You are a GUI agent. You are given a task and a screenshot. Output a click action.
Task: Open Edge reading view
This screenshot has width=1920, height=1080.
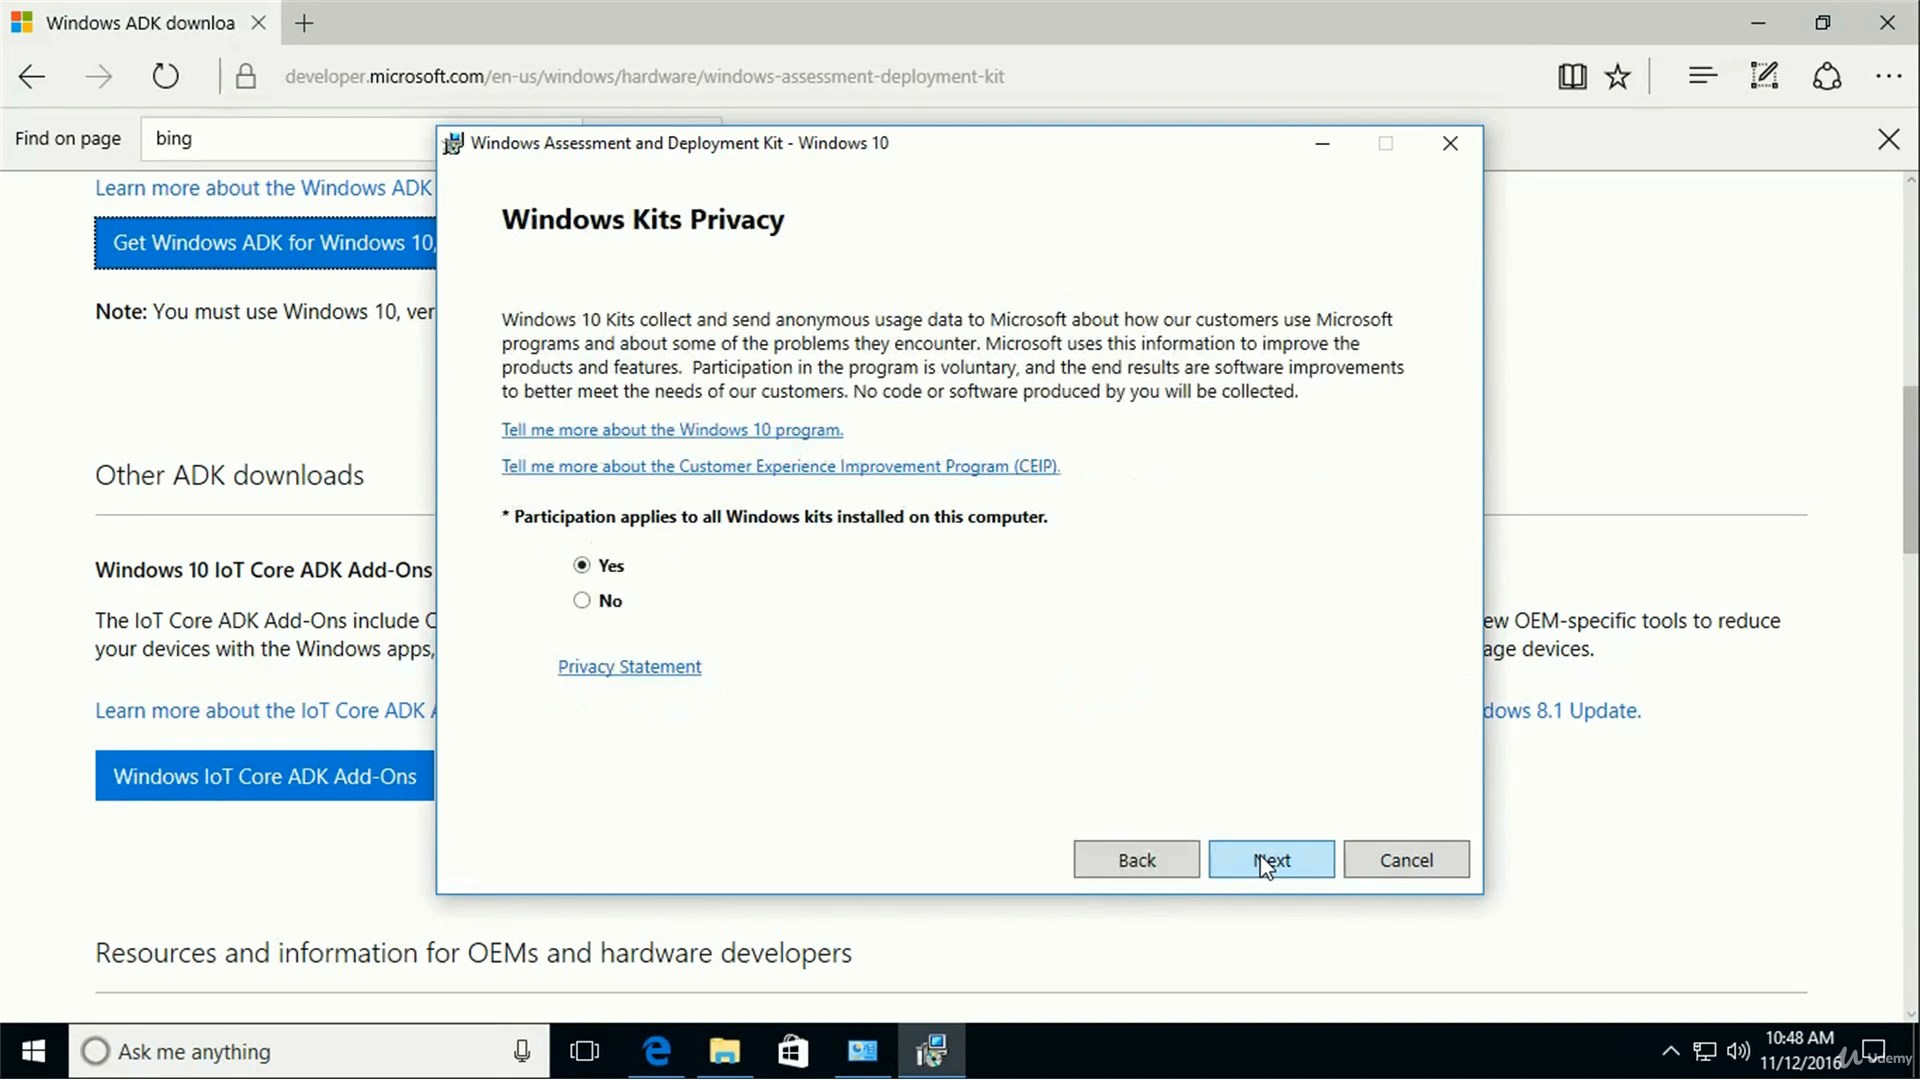pyautogui.click(x=1572, y=77)
